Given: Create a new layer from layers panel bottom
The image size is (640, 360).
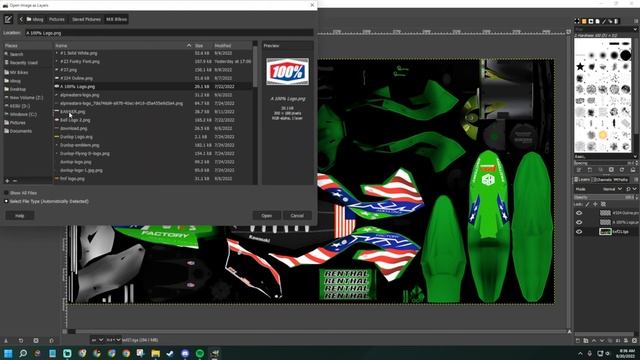Looking at the screenshot, I should [x=578, y=340].
